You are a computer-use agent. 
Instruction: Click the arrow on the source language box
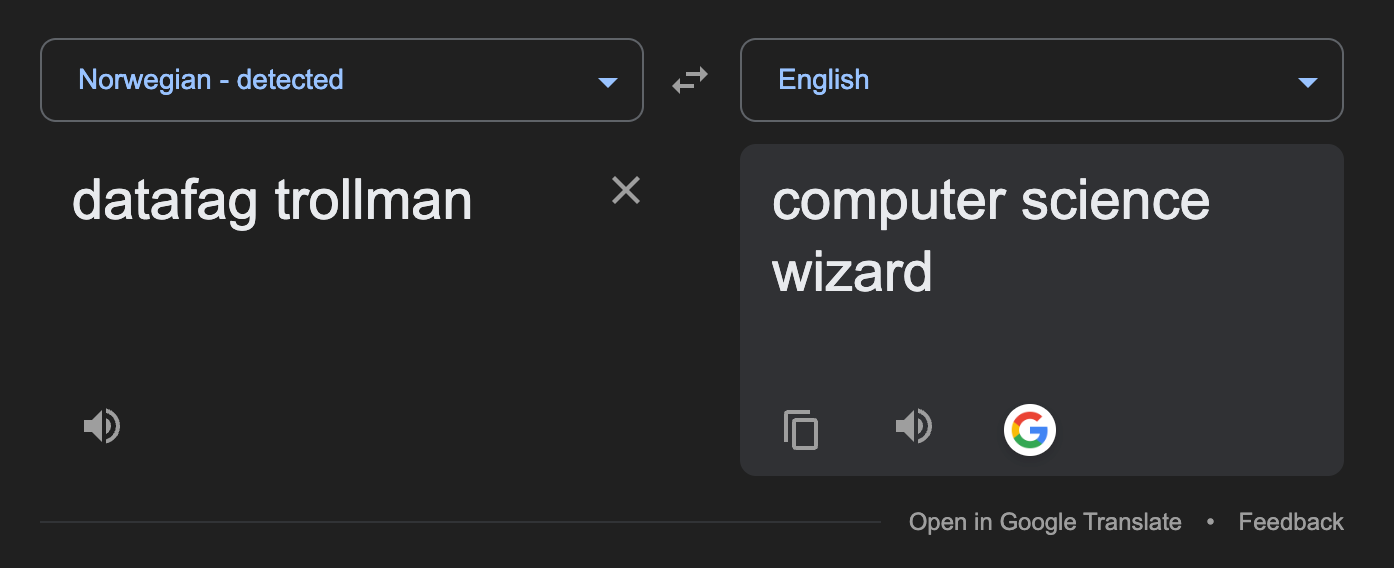point(607,82)
